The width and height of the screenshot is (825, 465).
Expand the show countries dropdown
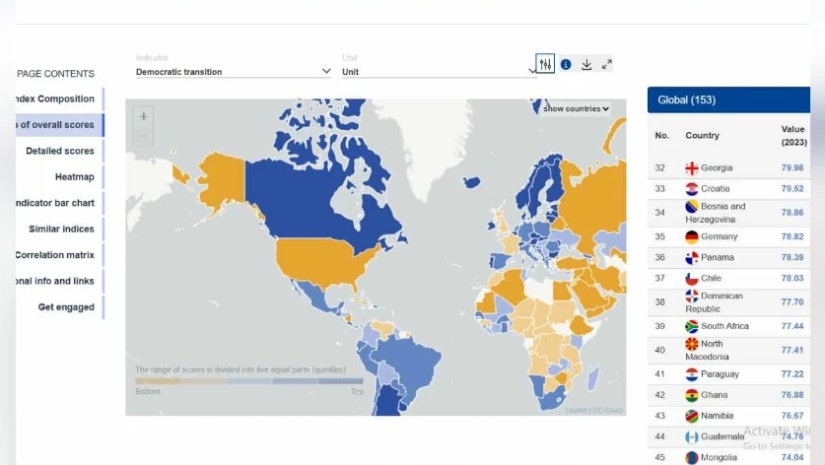[576, 109]
